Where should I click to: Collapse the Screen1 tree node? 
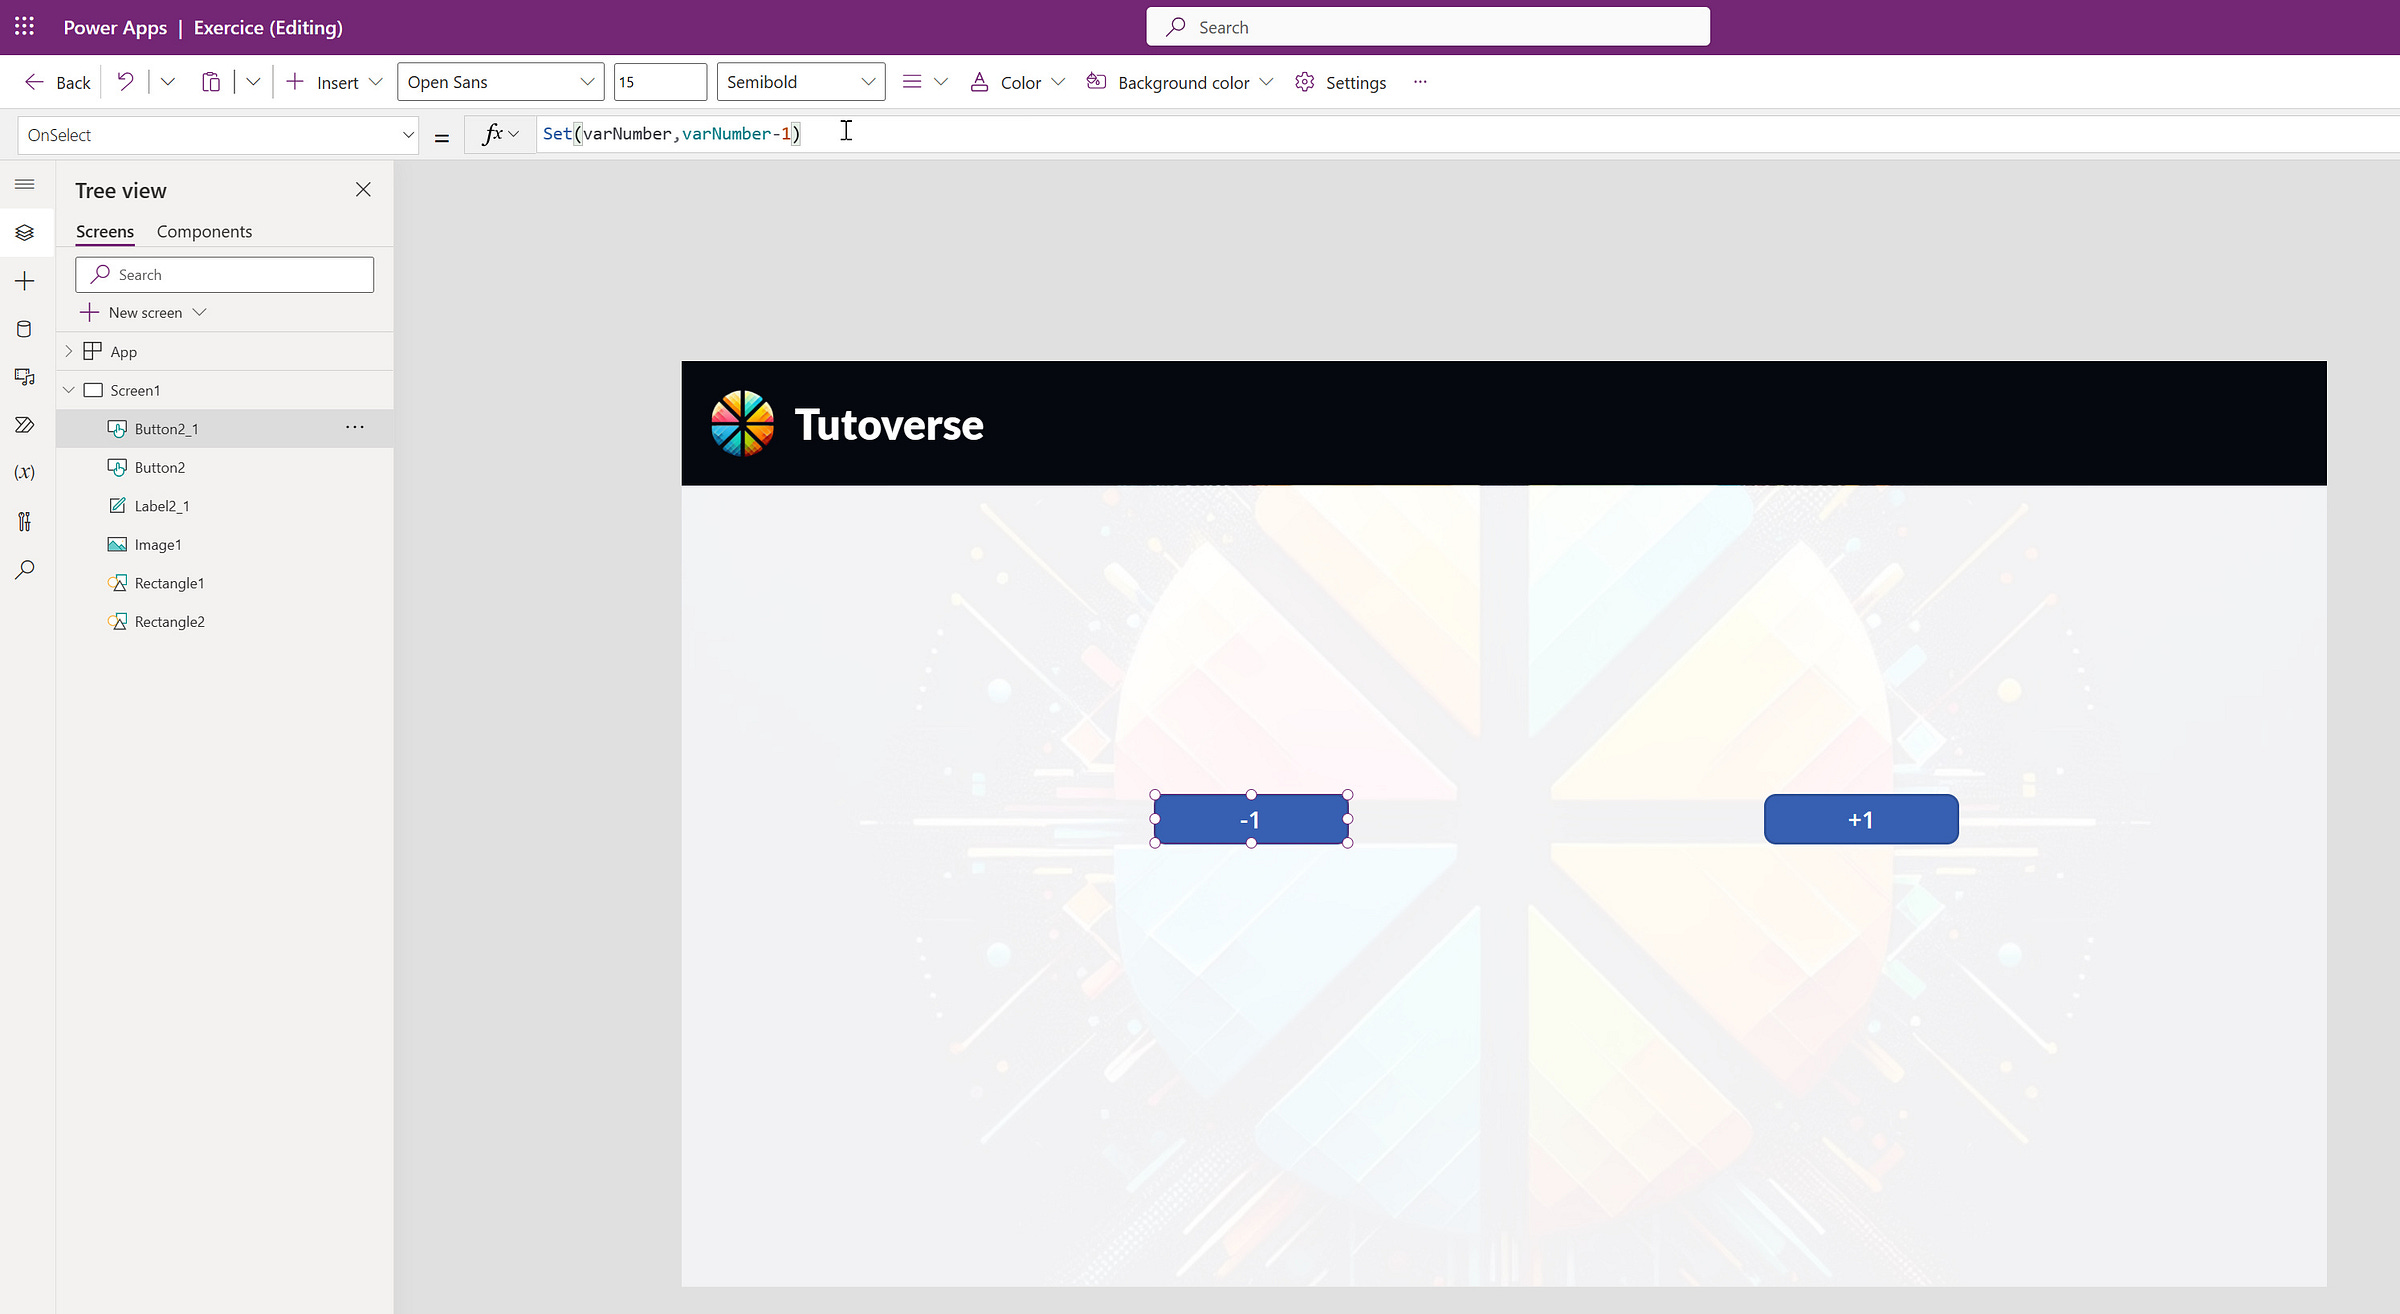click(68, 390)
